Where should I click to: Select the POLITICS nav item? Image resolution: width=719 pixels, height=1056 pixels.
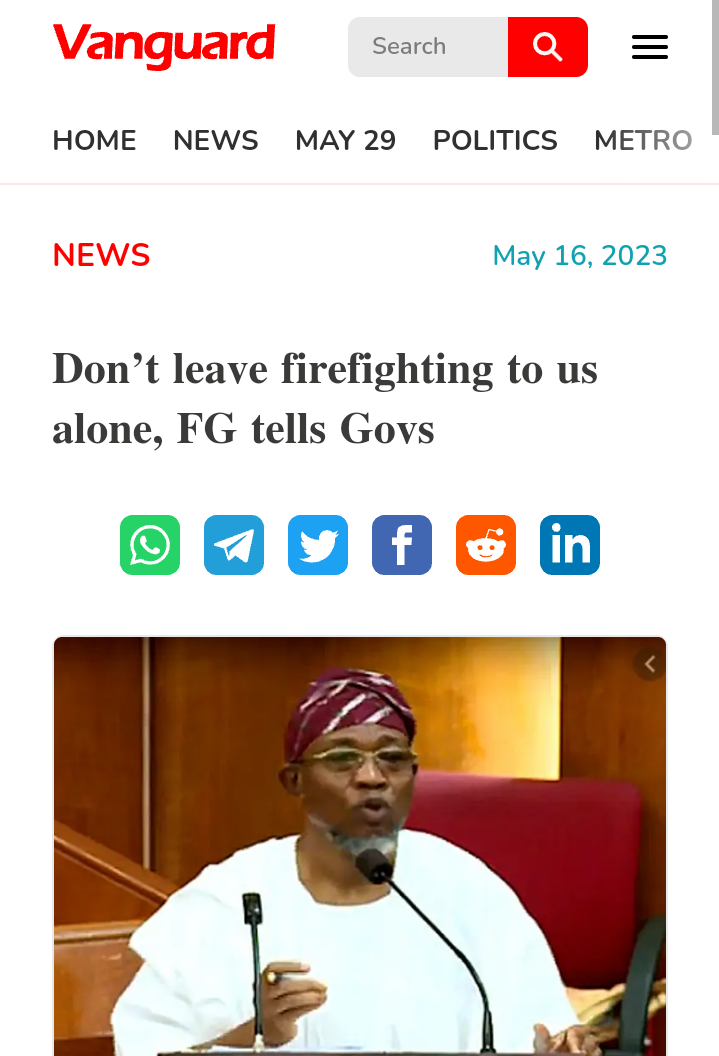pos(495,141)
